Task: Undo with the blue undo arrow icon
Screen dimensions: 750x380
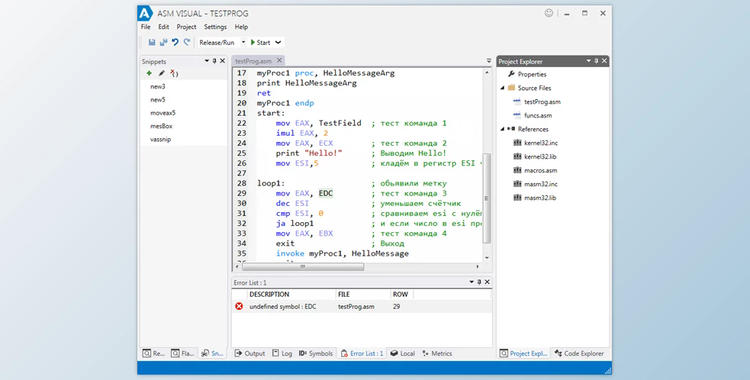Action: [x=175, y=42]
